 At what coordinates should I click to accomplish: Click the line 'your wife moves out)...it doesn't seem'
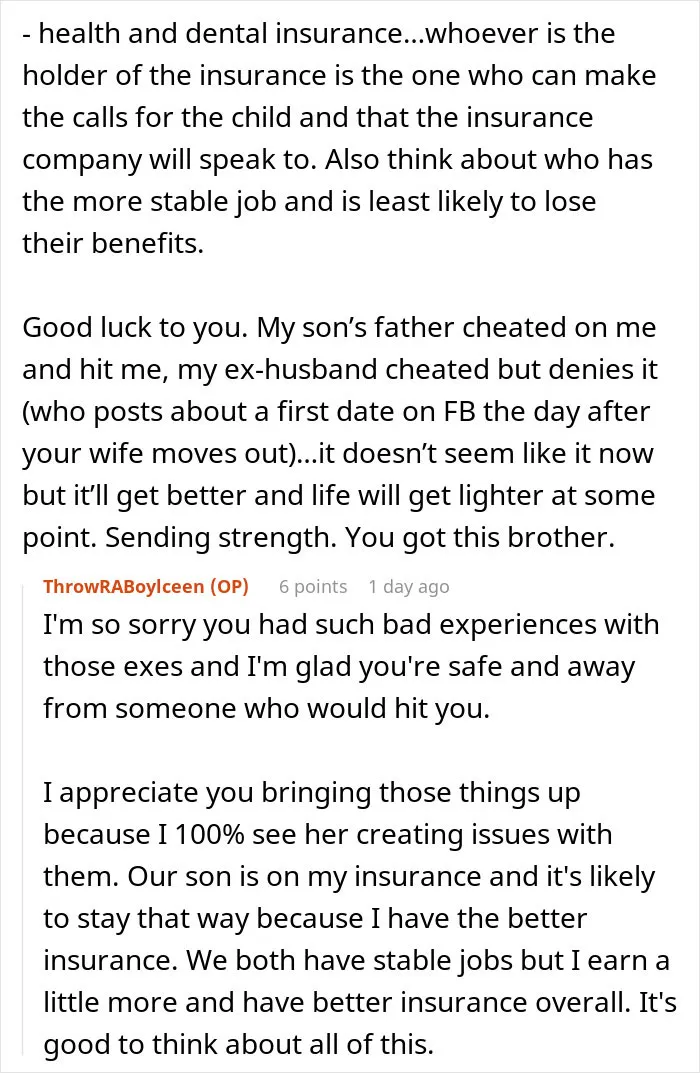click(x=338, y=454)
